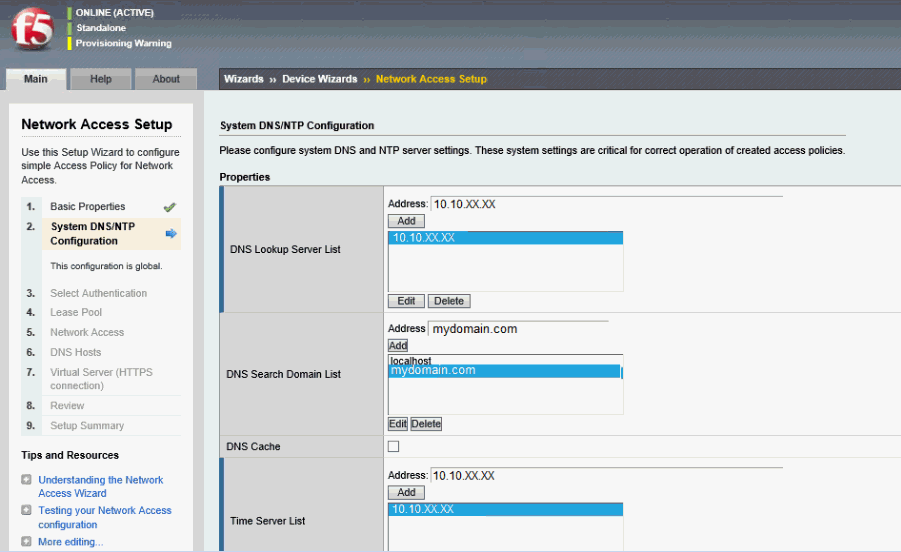Screen dimensions: 901x552
Task: Click the plus icon beside Testing your Network Access
Action: pyautogui.click(x=27, y=511)
